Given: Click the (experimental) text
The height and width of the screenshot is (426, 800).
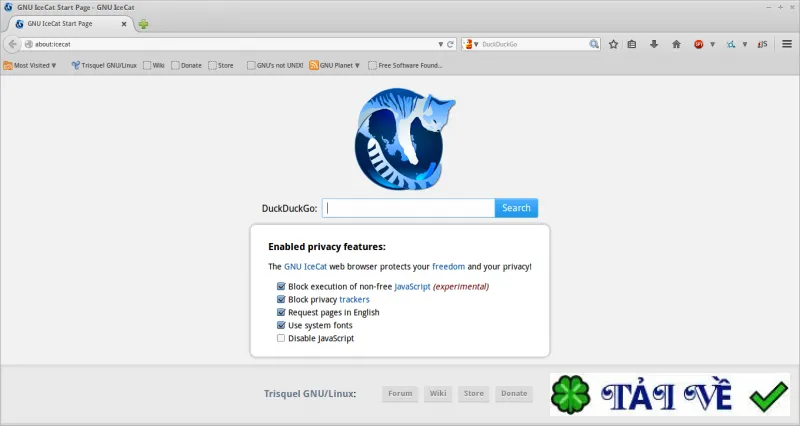Looking at the screenshot, I should click(461, 287).
